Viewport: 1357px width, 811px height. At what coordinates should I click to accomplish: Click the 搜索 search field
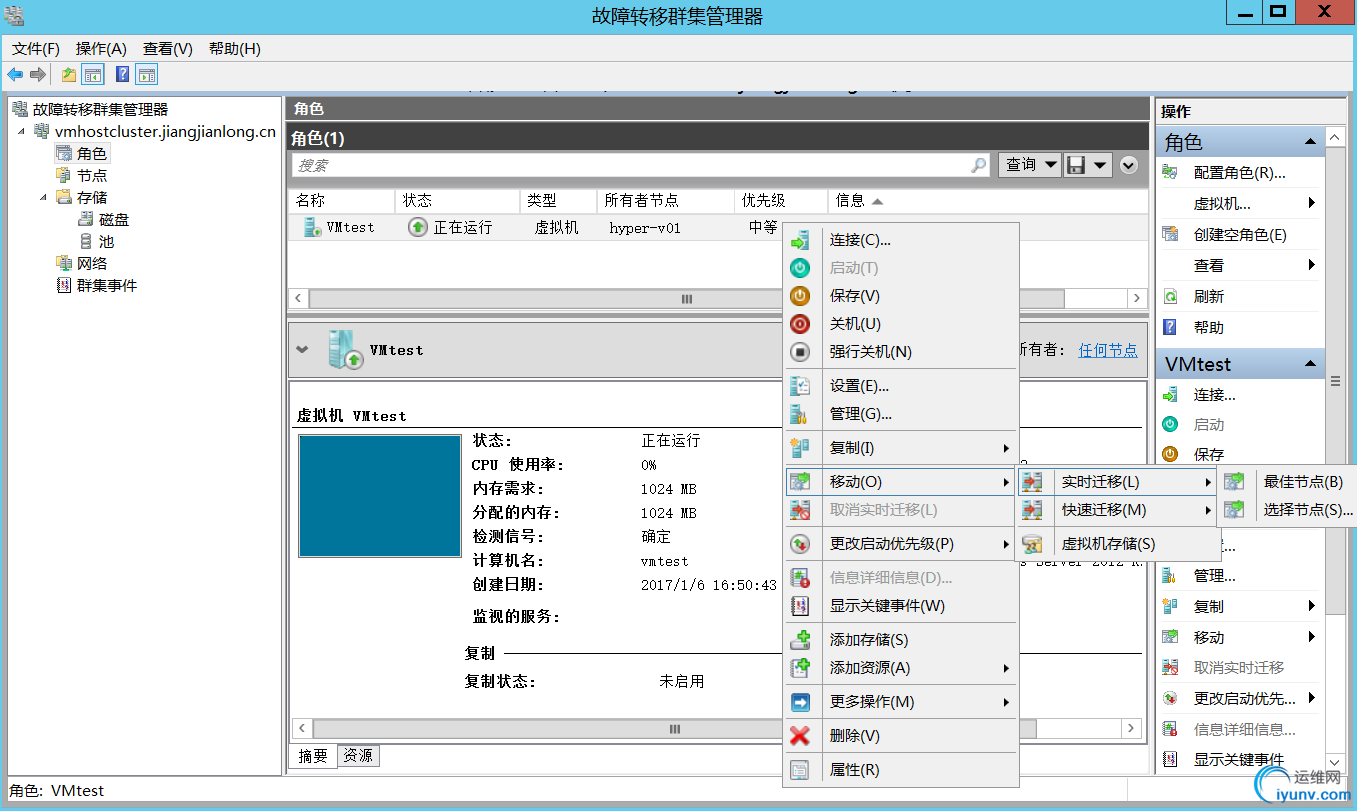pyautogui.click(x=640, y=165)
